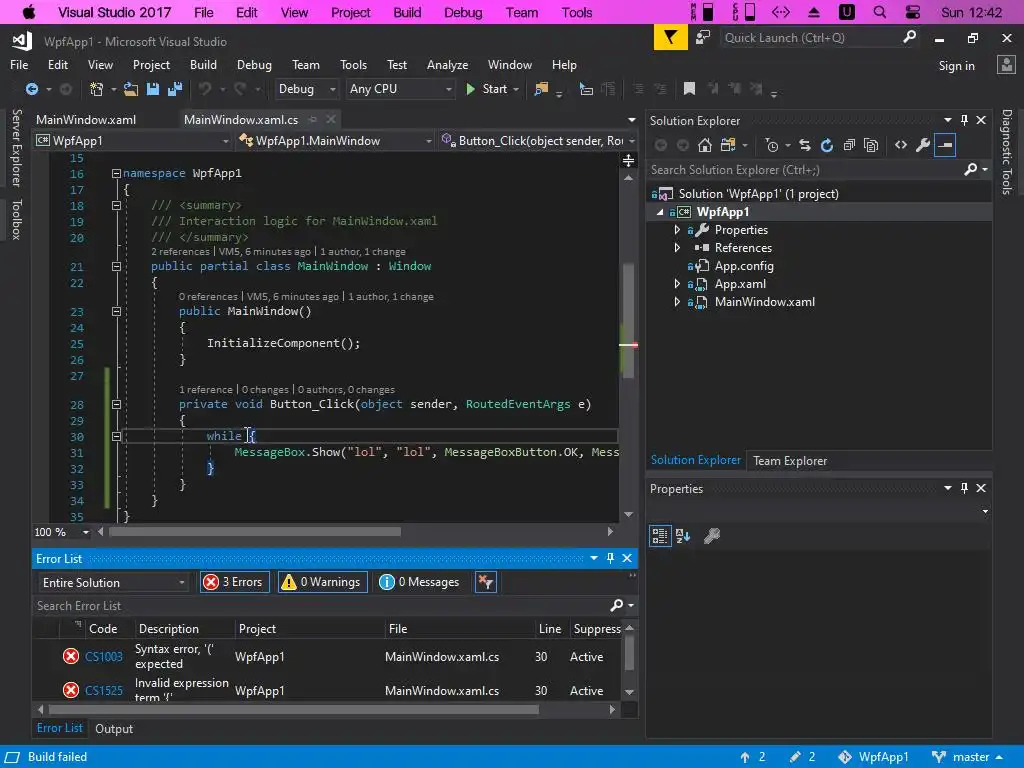Click Sign in link
The image size is (1024, 768).
[956, 65]
